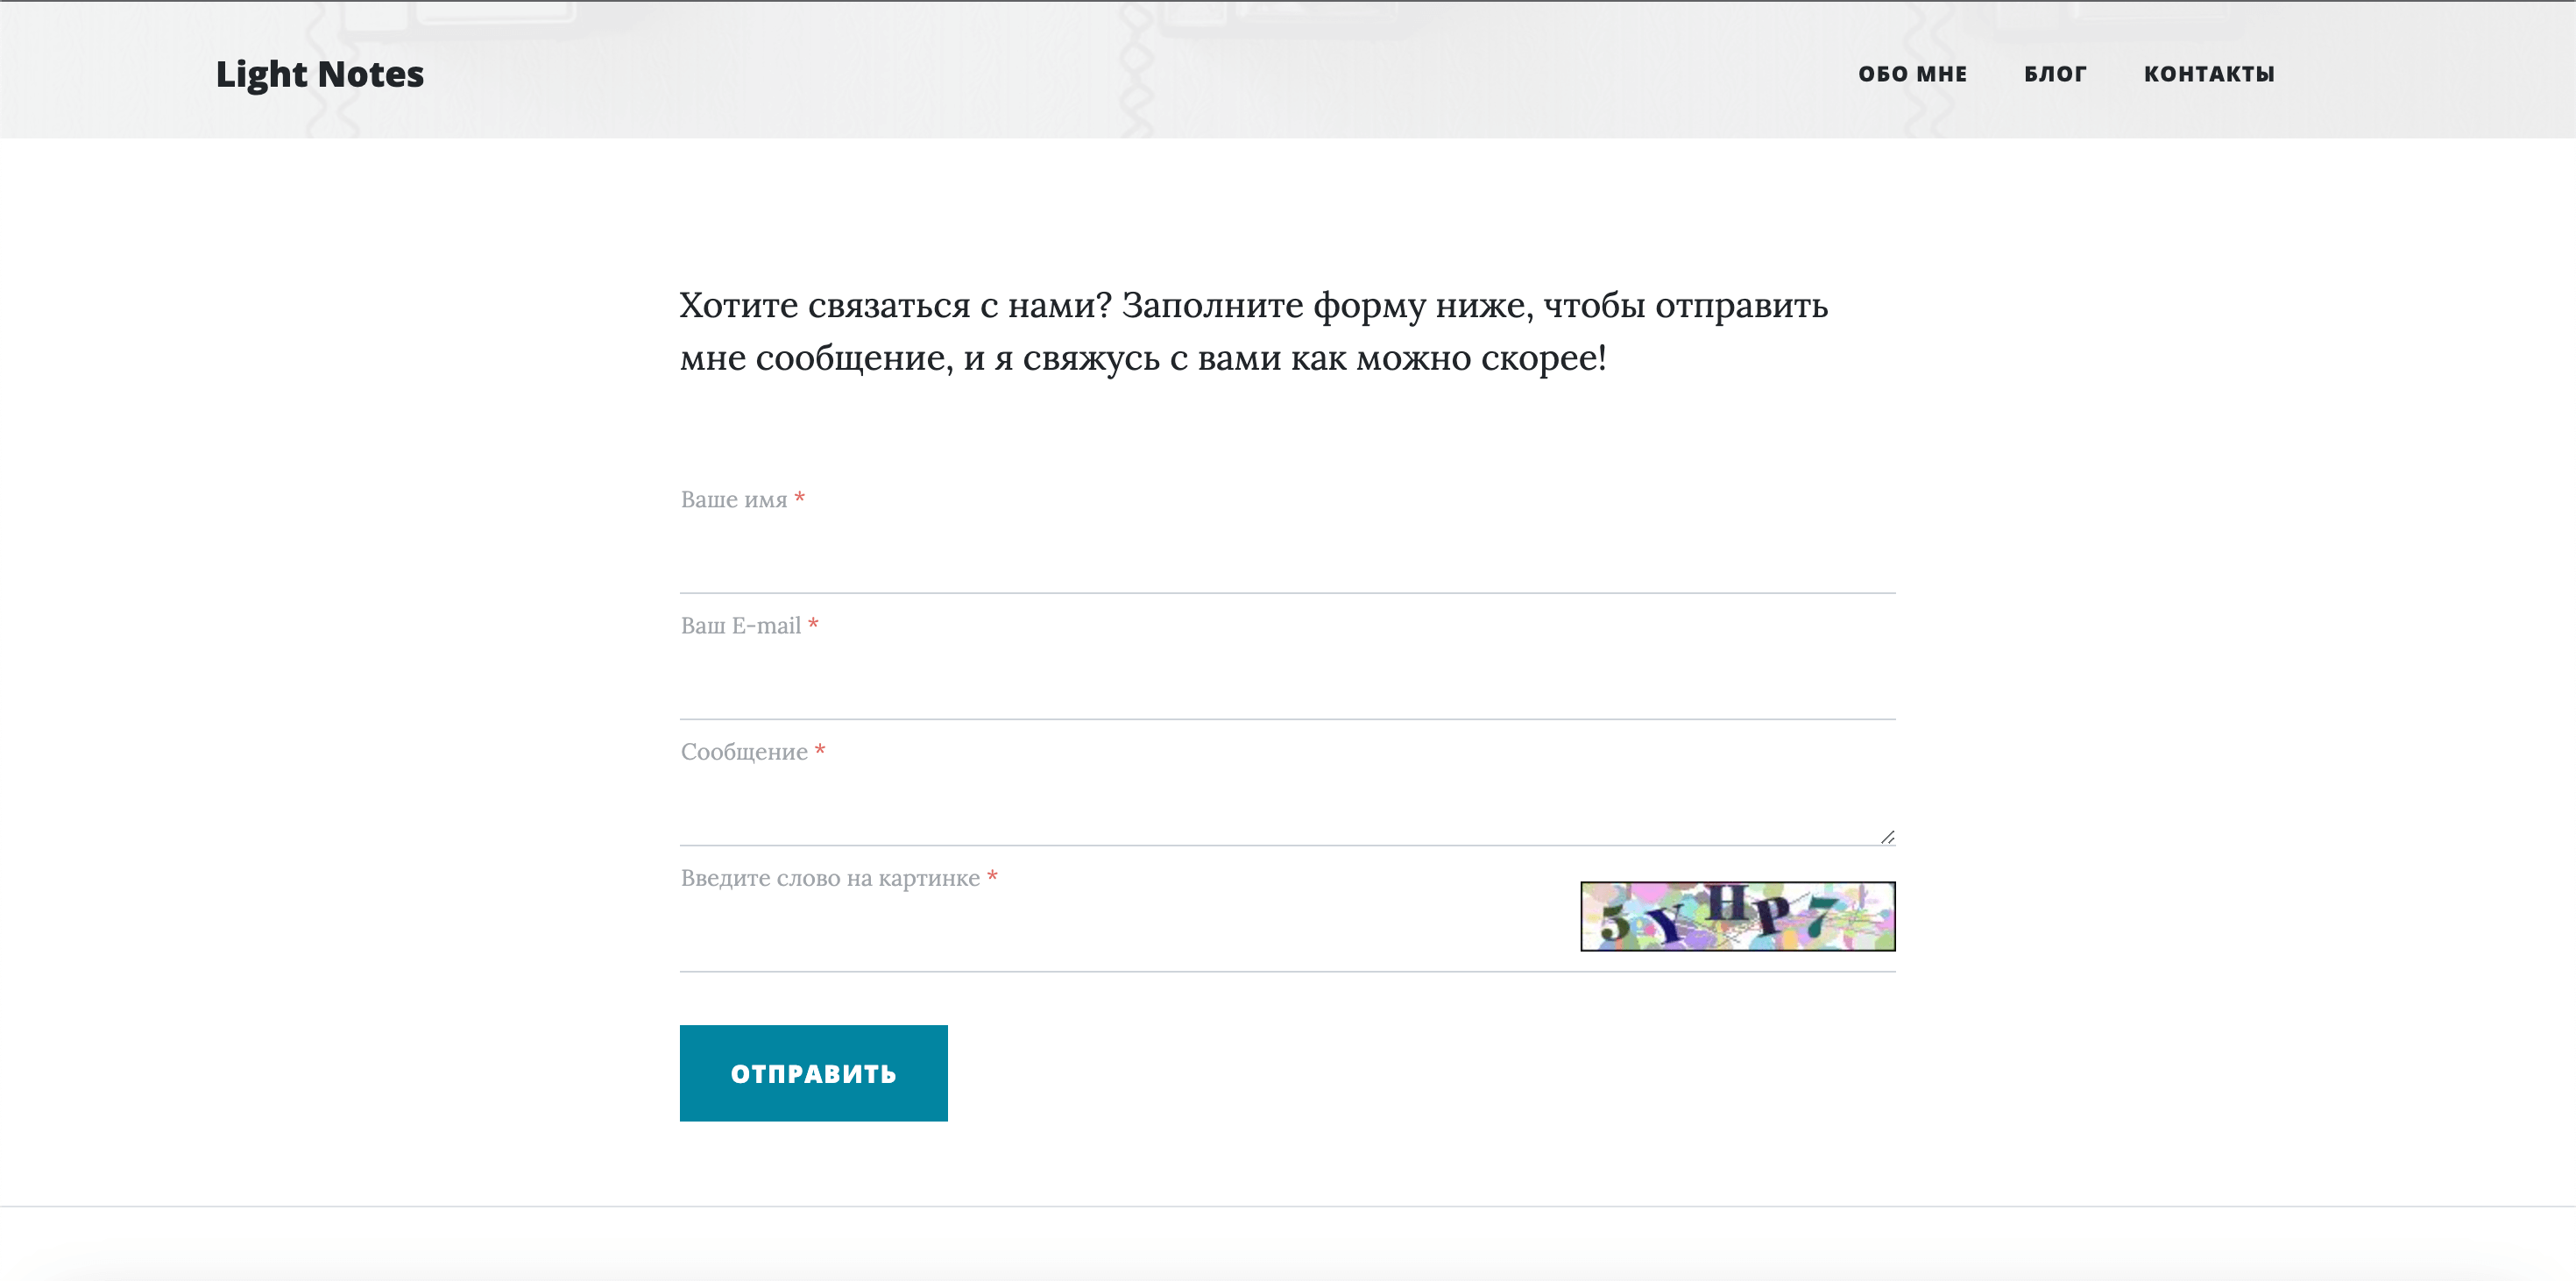2576x1281 pixels.
Task: Click the 'Ваш E-mail' label text
Action: coord(741,625)
